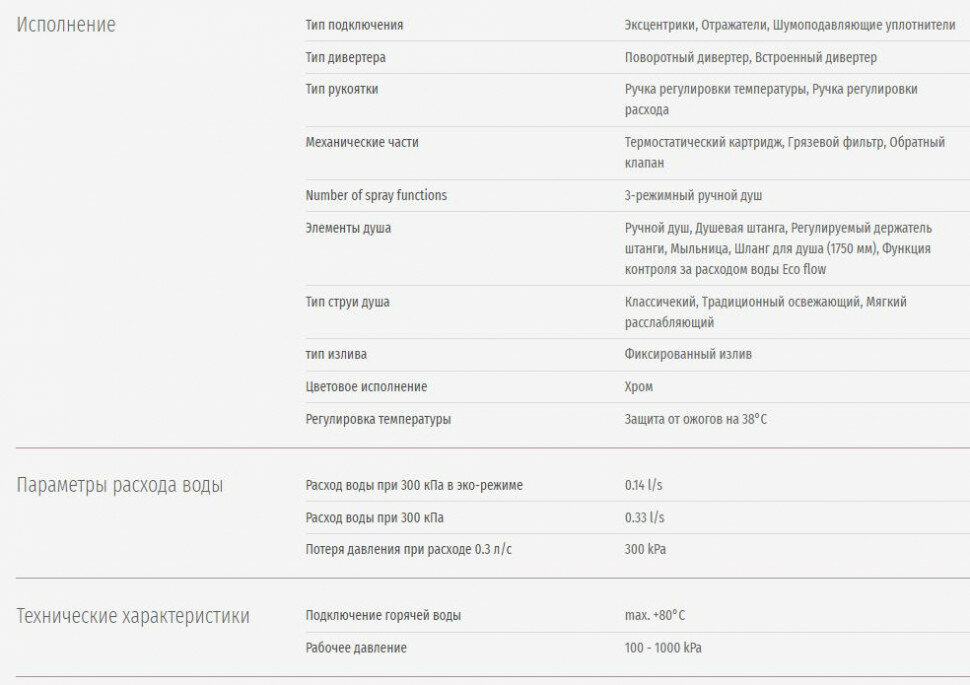Click the "max. +80°C" hot water value
This screenshot has height=685, width=970.
[655, 616]
